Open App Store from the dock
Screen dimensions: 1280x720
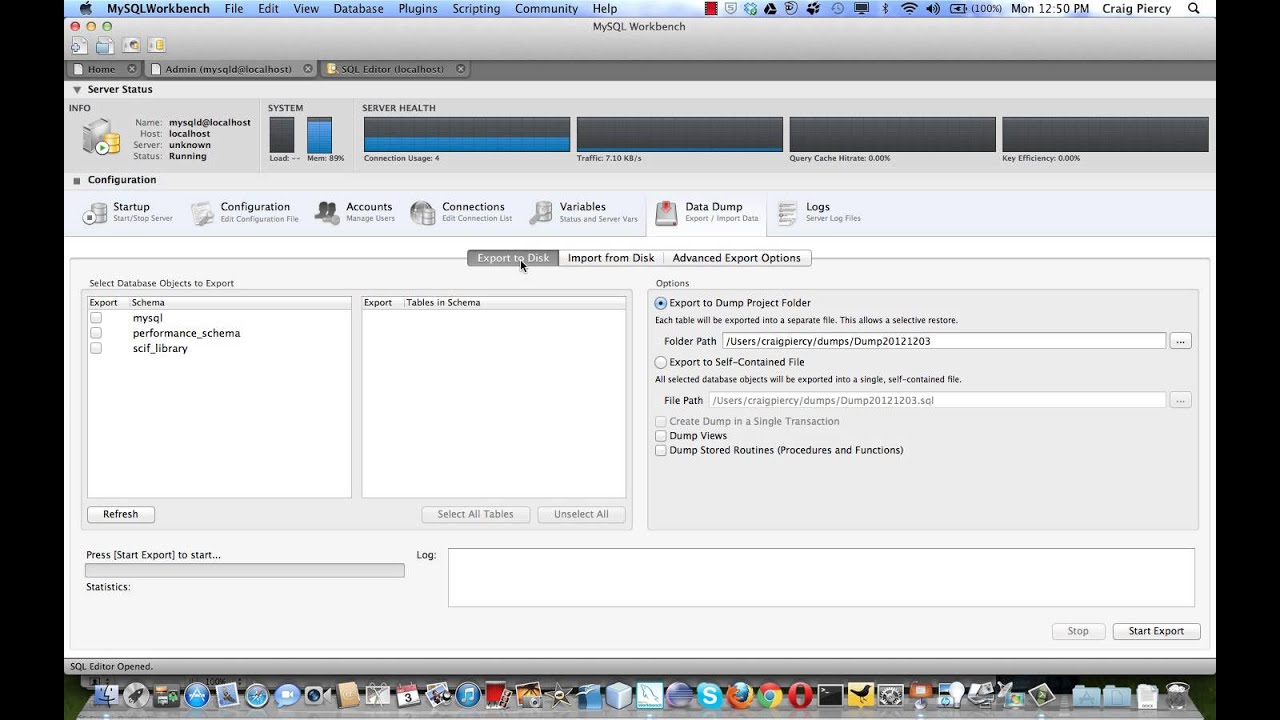tap(196, 695)
